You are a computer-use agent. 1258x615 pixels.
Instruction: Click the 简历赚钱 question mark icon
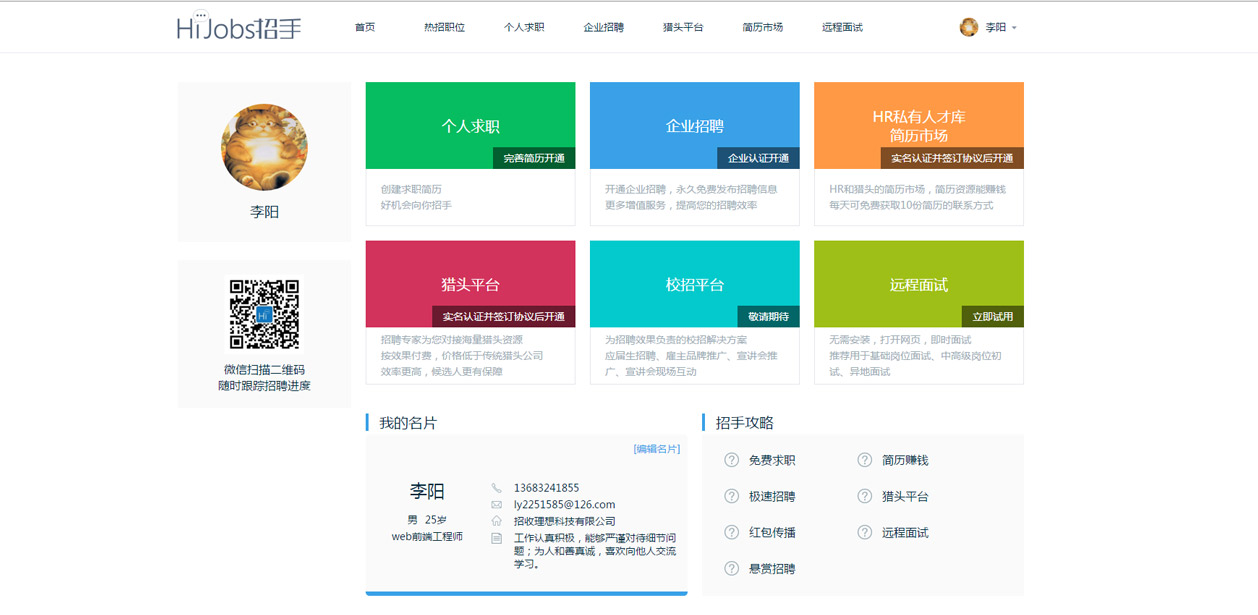pos(864,460)
